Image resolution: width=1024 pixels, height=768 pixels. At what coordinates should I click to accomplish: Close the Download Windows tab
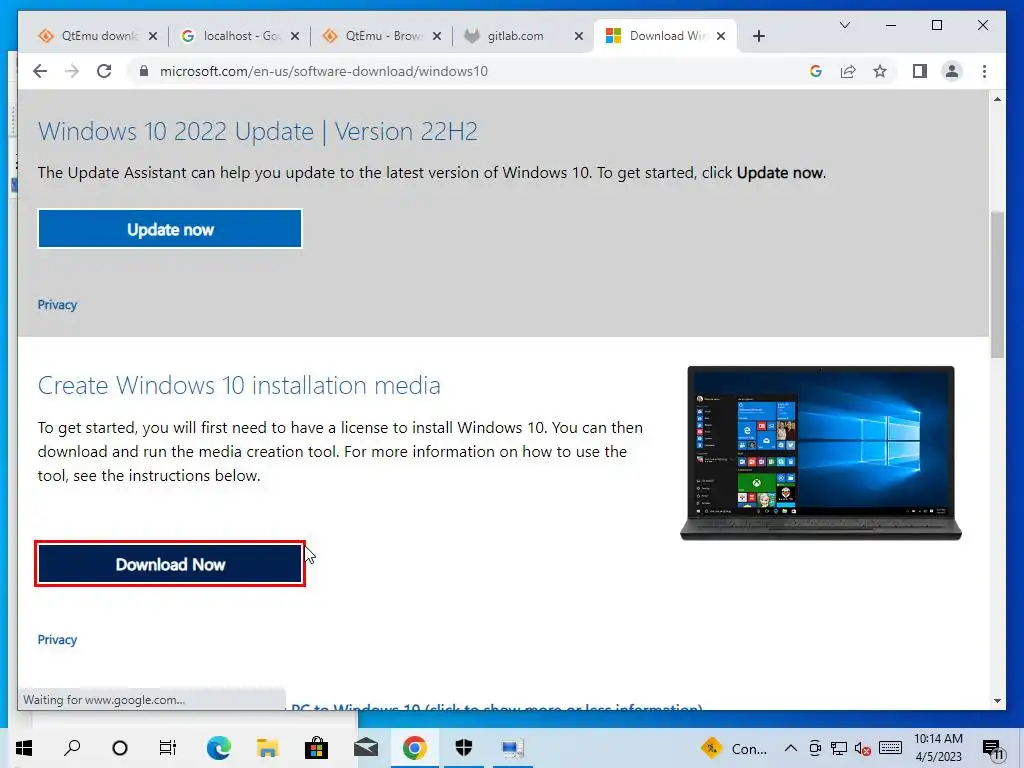tap(721, 36)
